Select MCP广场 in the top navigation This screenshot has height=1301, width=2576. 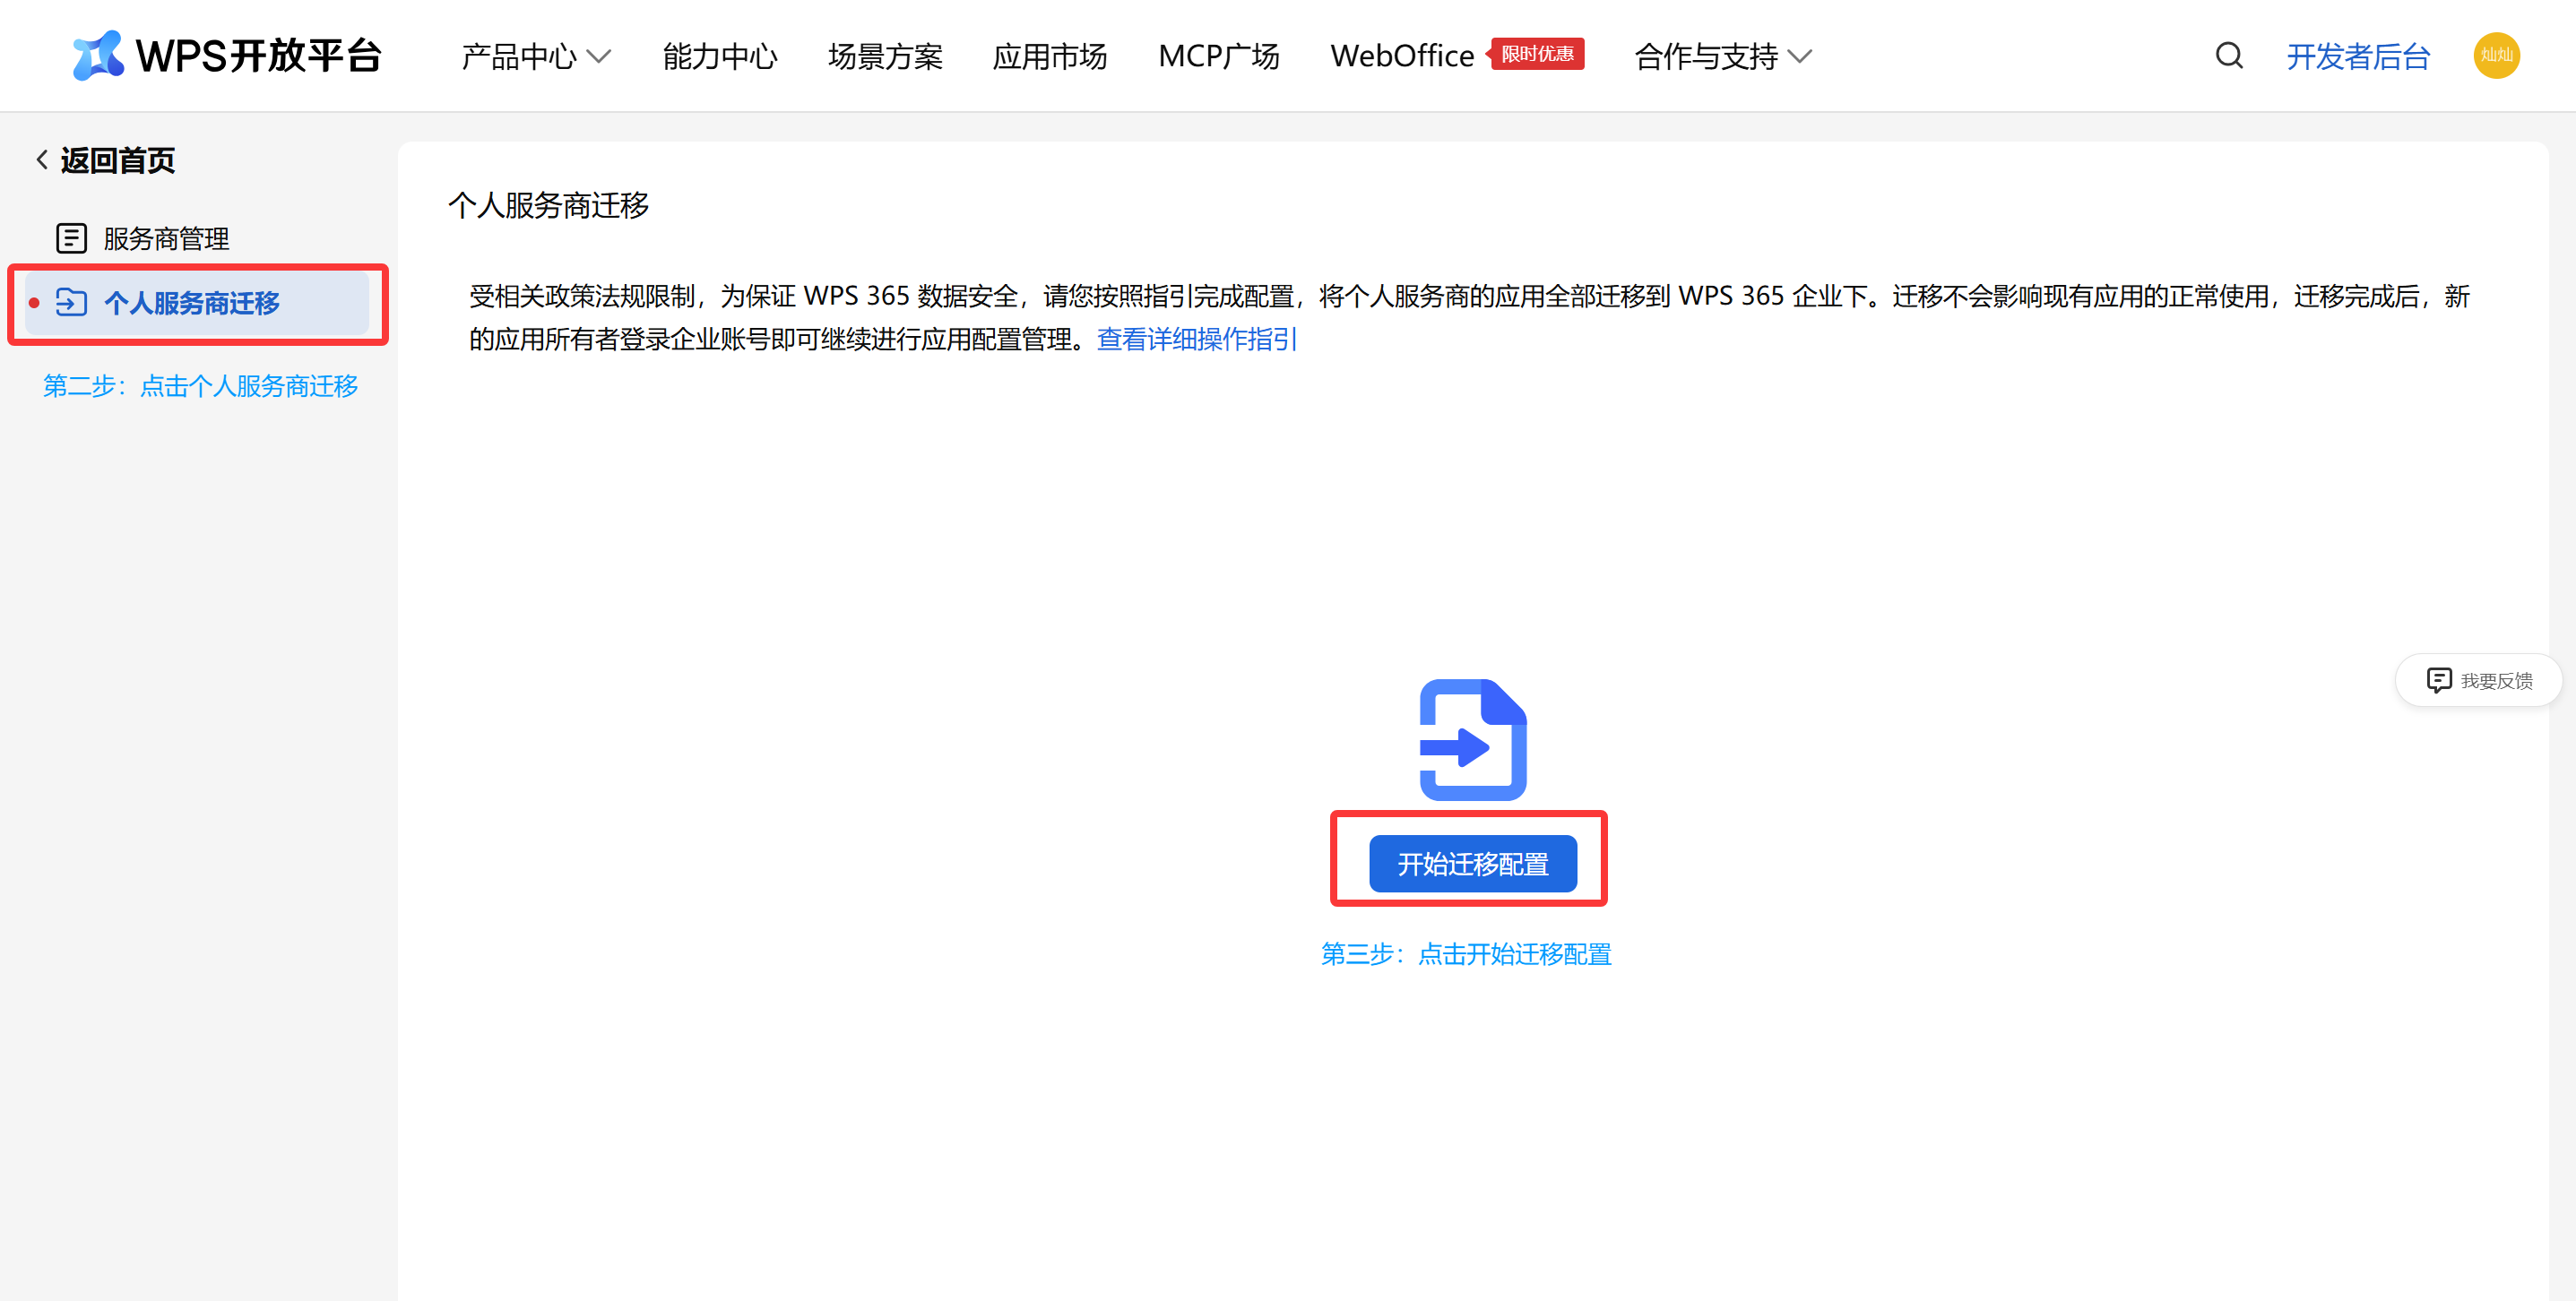(x=1218, y=56)
